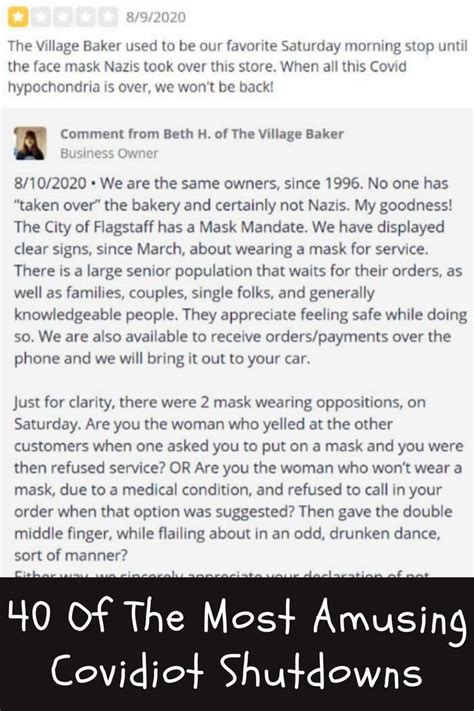Click the "Covidiot Shutdowns" caption text
Viewport: 474px width, 711px height.
pos(236,670)
